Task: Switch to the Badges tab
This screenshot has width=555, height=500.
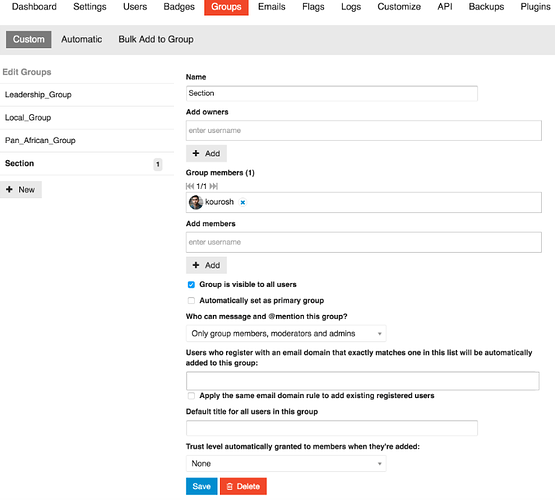Action: click(179, 7)
